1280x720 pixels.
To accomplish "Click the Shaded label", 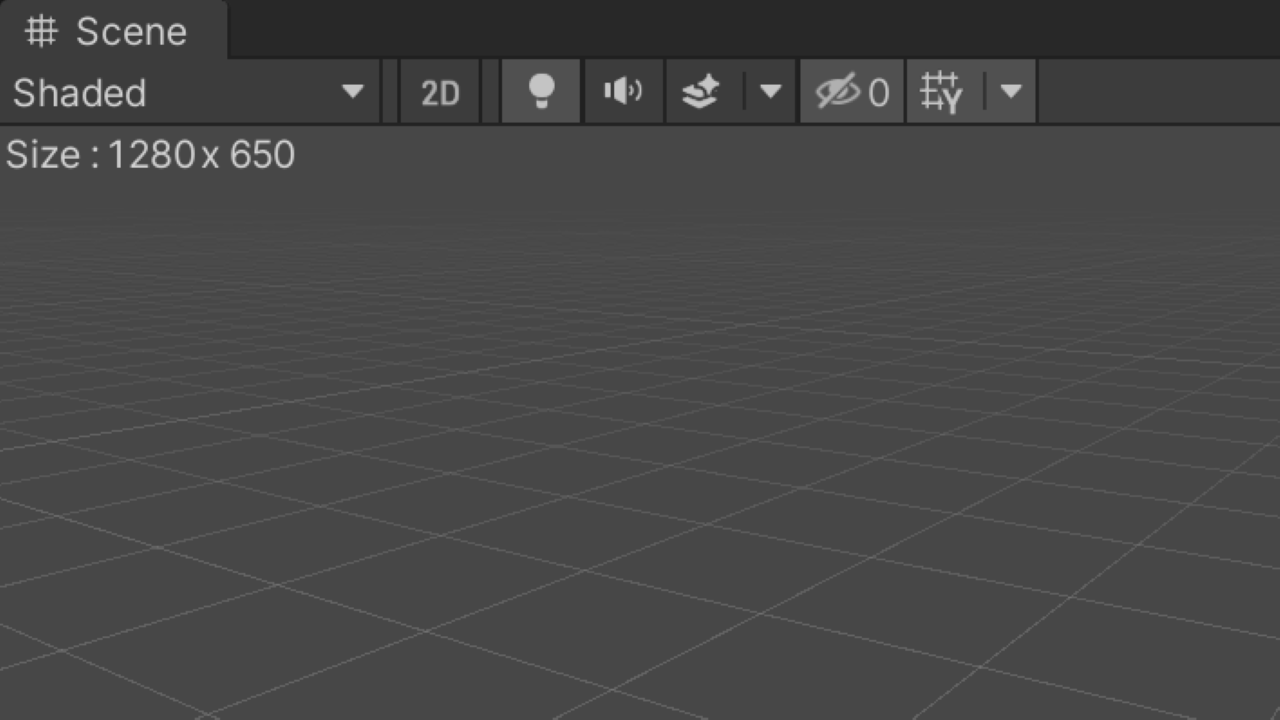I will coord(80,91).
